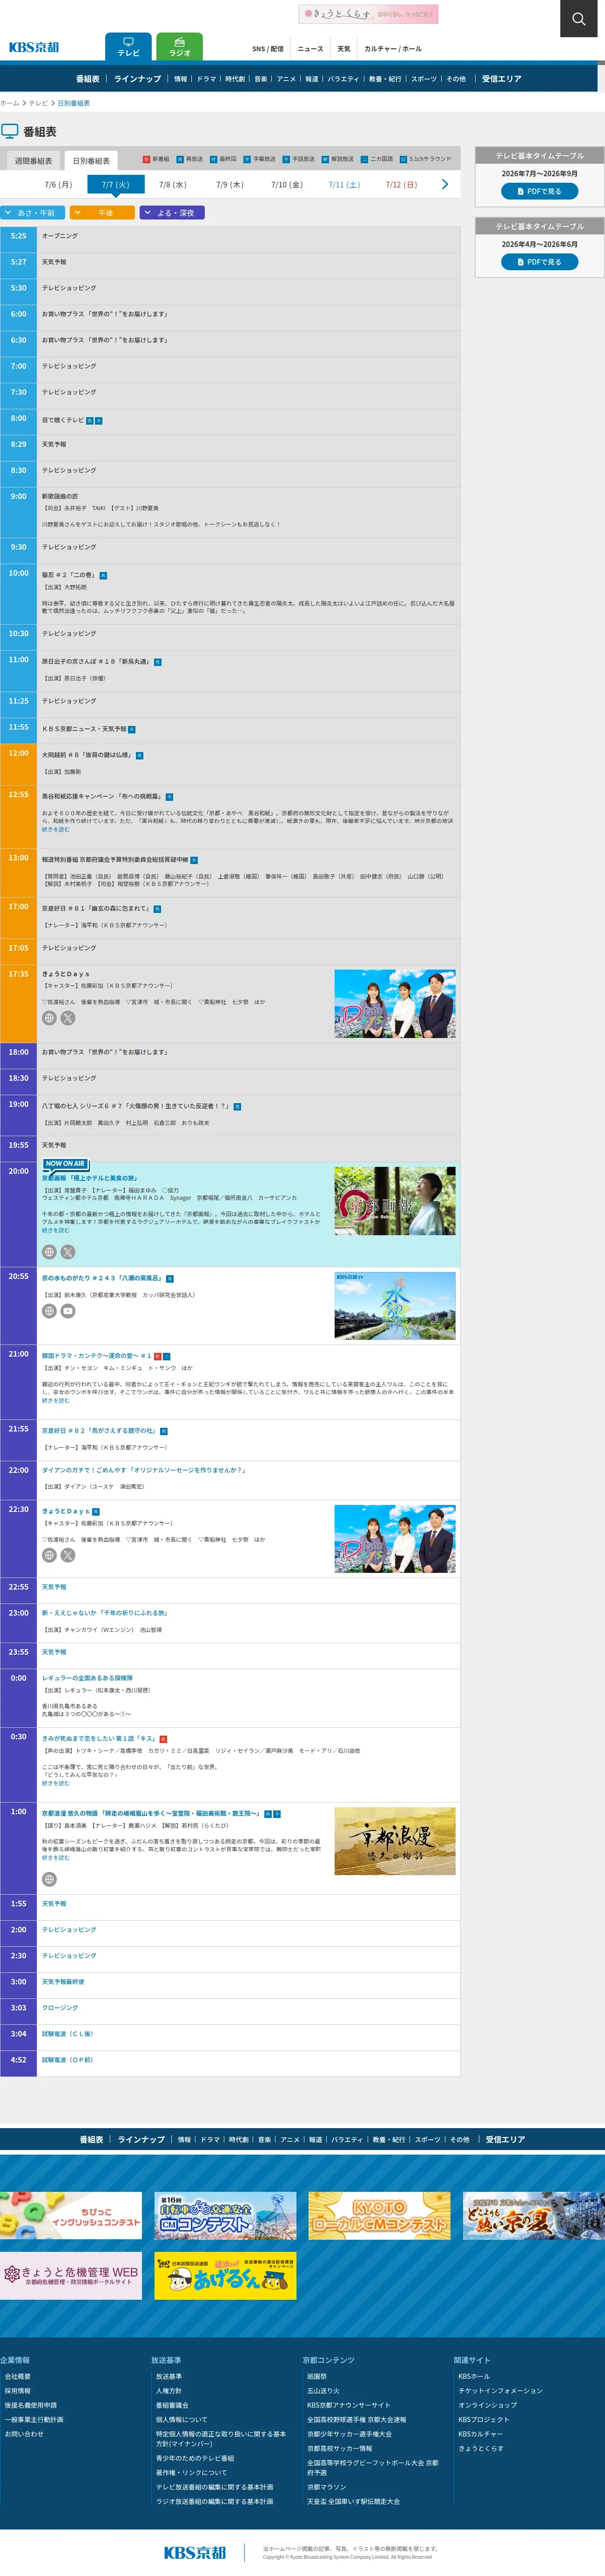
Task: Expand 続きを読む for the 0:30 anime
Action: 56,1783
